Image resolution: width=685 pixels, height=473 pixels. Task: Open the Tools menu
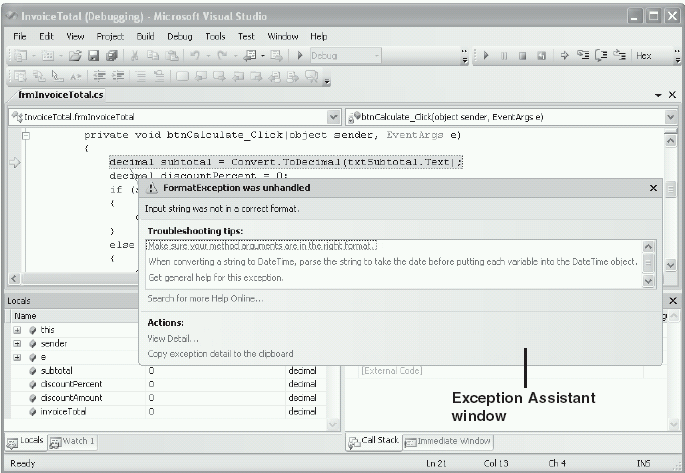click(x=215, y=36)
